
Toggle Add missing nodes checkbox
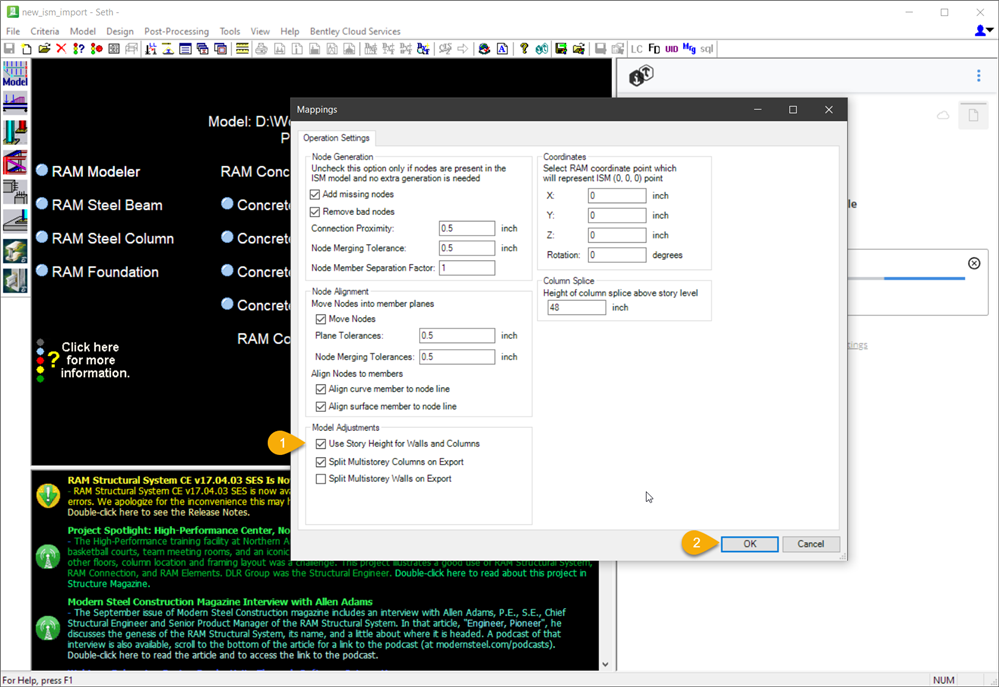(x=315, y=194)
